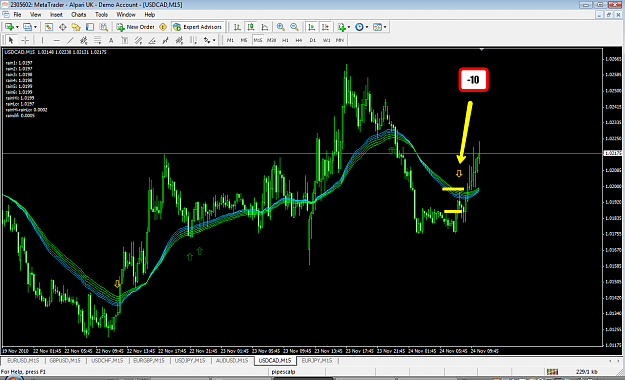This screenshot has height=380, width=625.
Task: Expand the Indicators dropdown arrow
Action: pyautogui.click(x=349, y=27)
